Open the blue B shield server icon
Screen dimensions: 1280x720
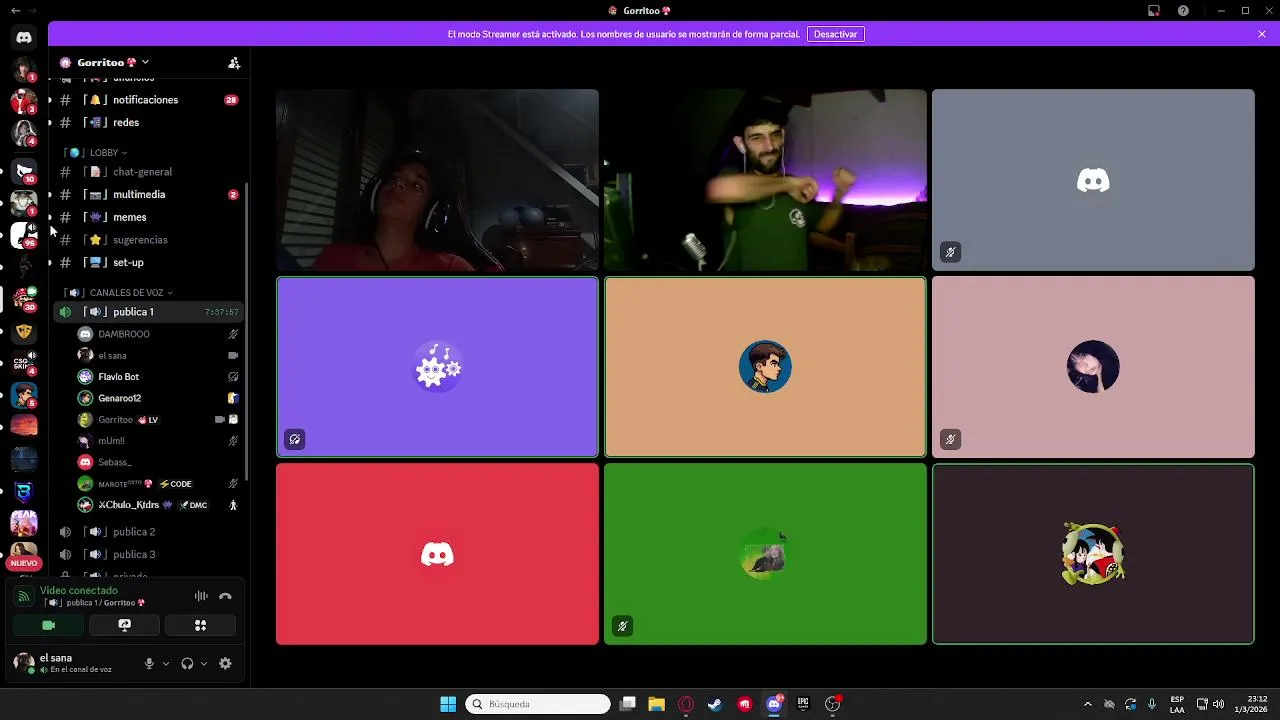pyautogui.click(x=24, y=491)
